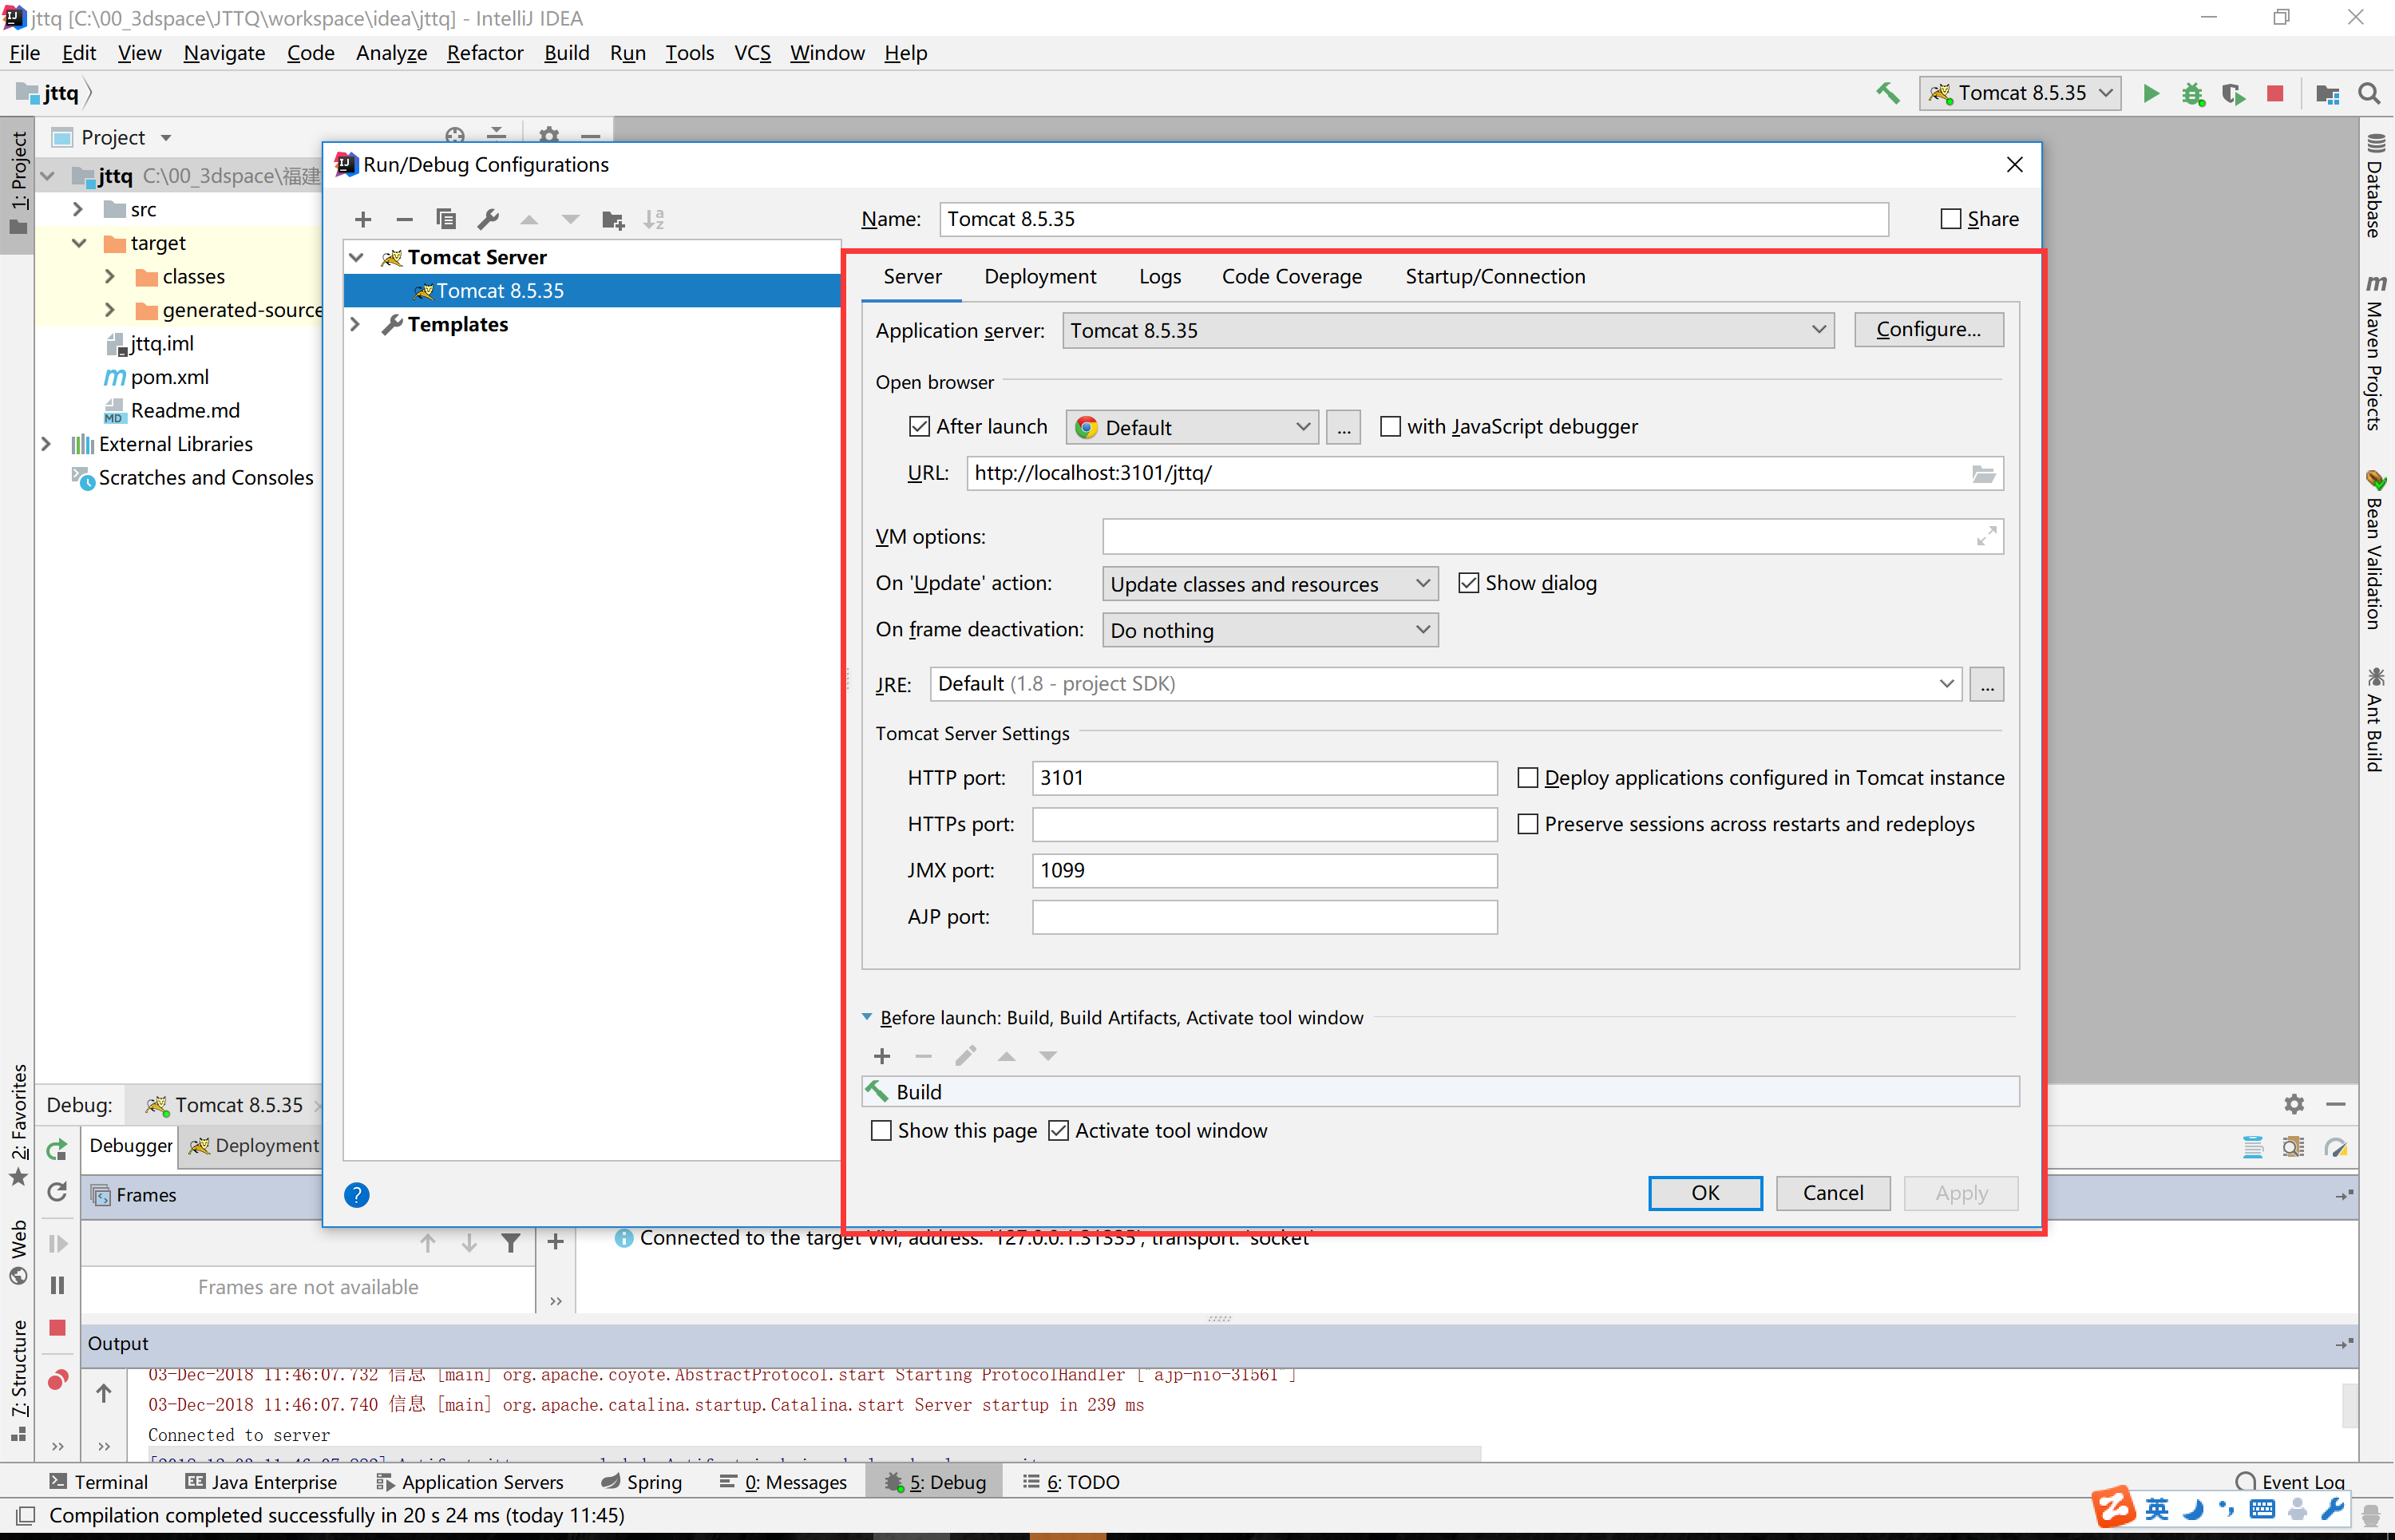This screenshot has width=2395, height=1540.
Task: Open the Application server dropdown
Action: coord(1448,331)
